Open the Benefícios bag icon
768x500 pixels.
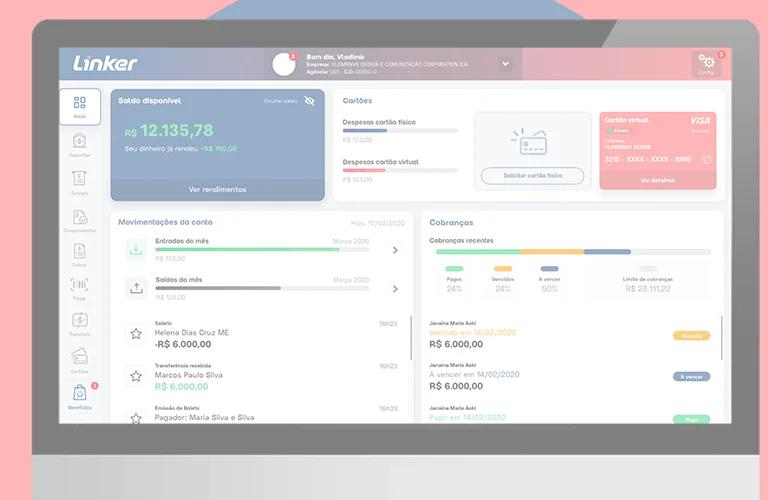(80, 394)
